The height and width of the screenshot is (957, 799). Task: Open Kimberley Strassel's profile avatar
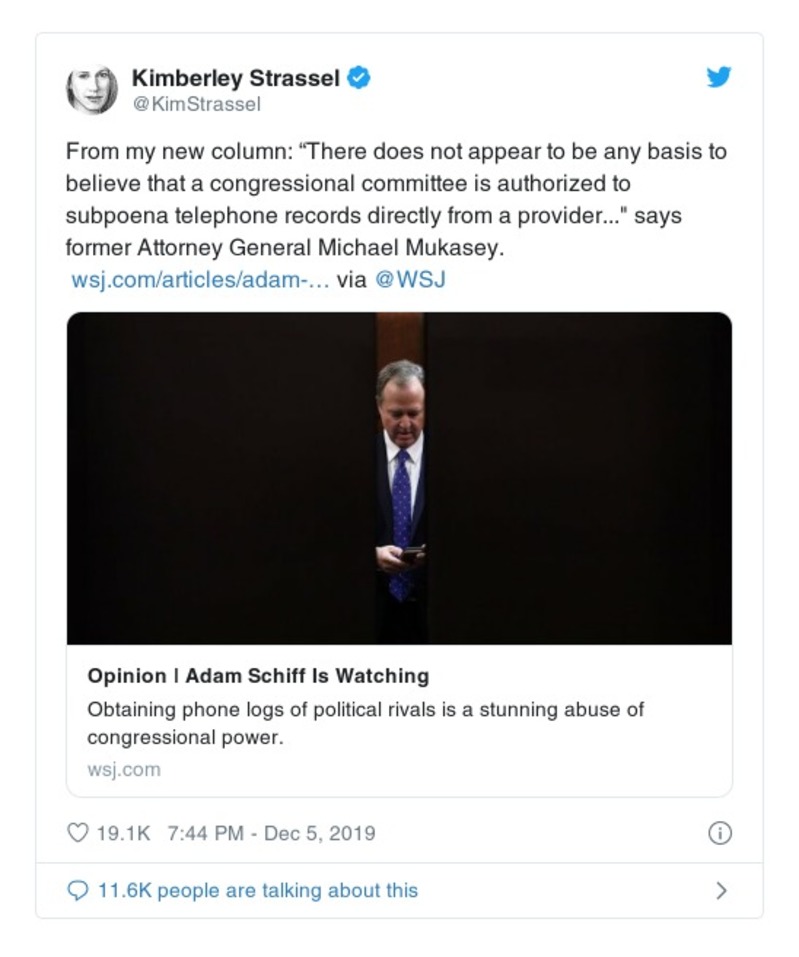coord(92,90)
